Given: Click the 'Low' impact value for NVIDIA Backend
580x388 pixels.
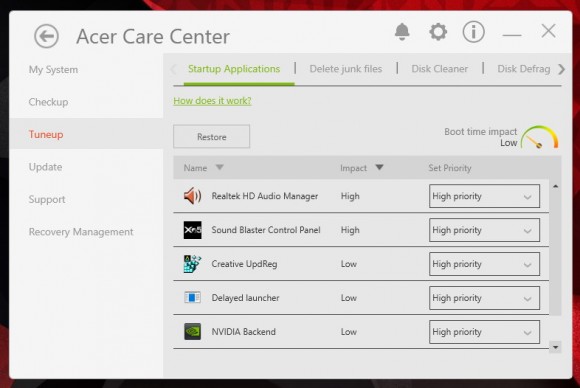Looking at the screenshot, I should point(348,332).
